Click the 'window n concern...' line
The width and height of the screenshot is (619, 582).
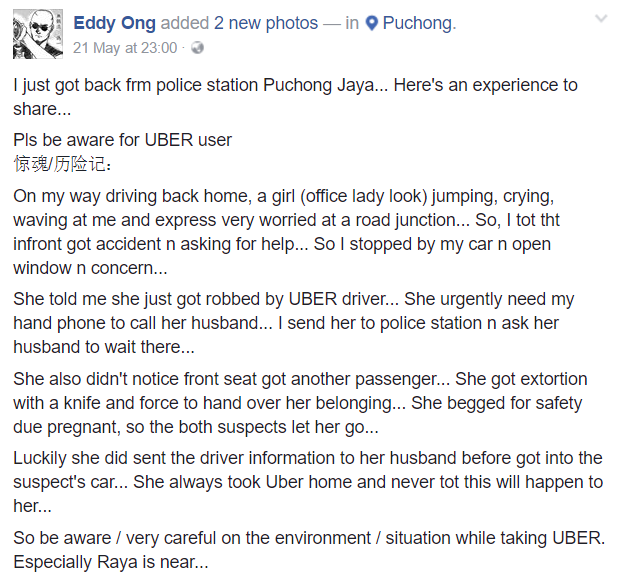(90, 268)
